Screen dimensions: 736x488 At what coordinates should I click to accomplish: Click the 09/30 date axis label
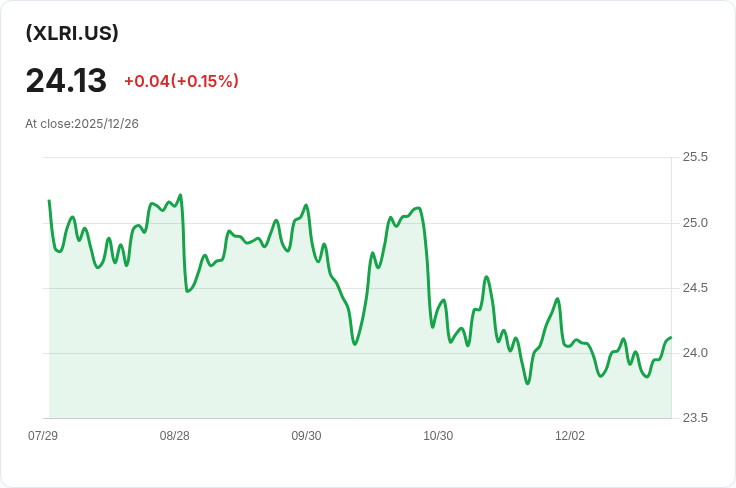(x=306, y=436)
